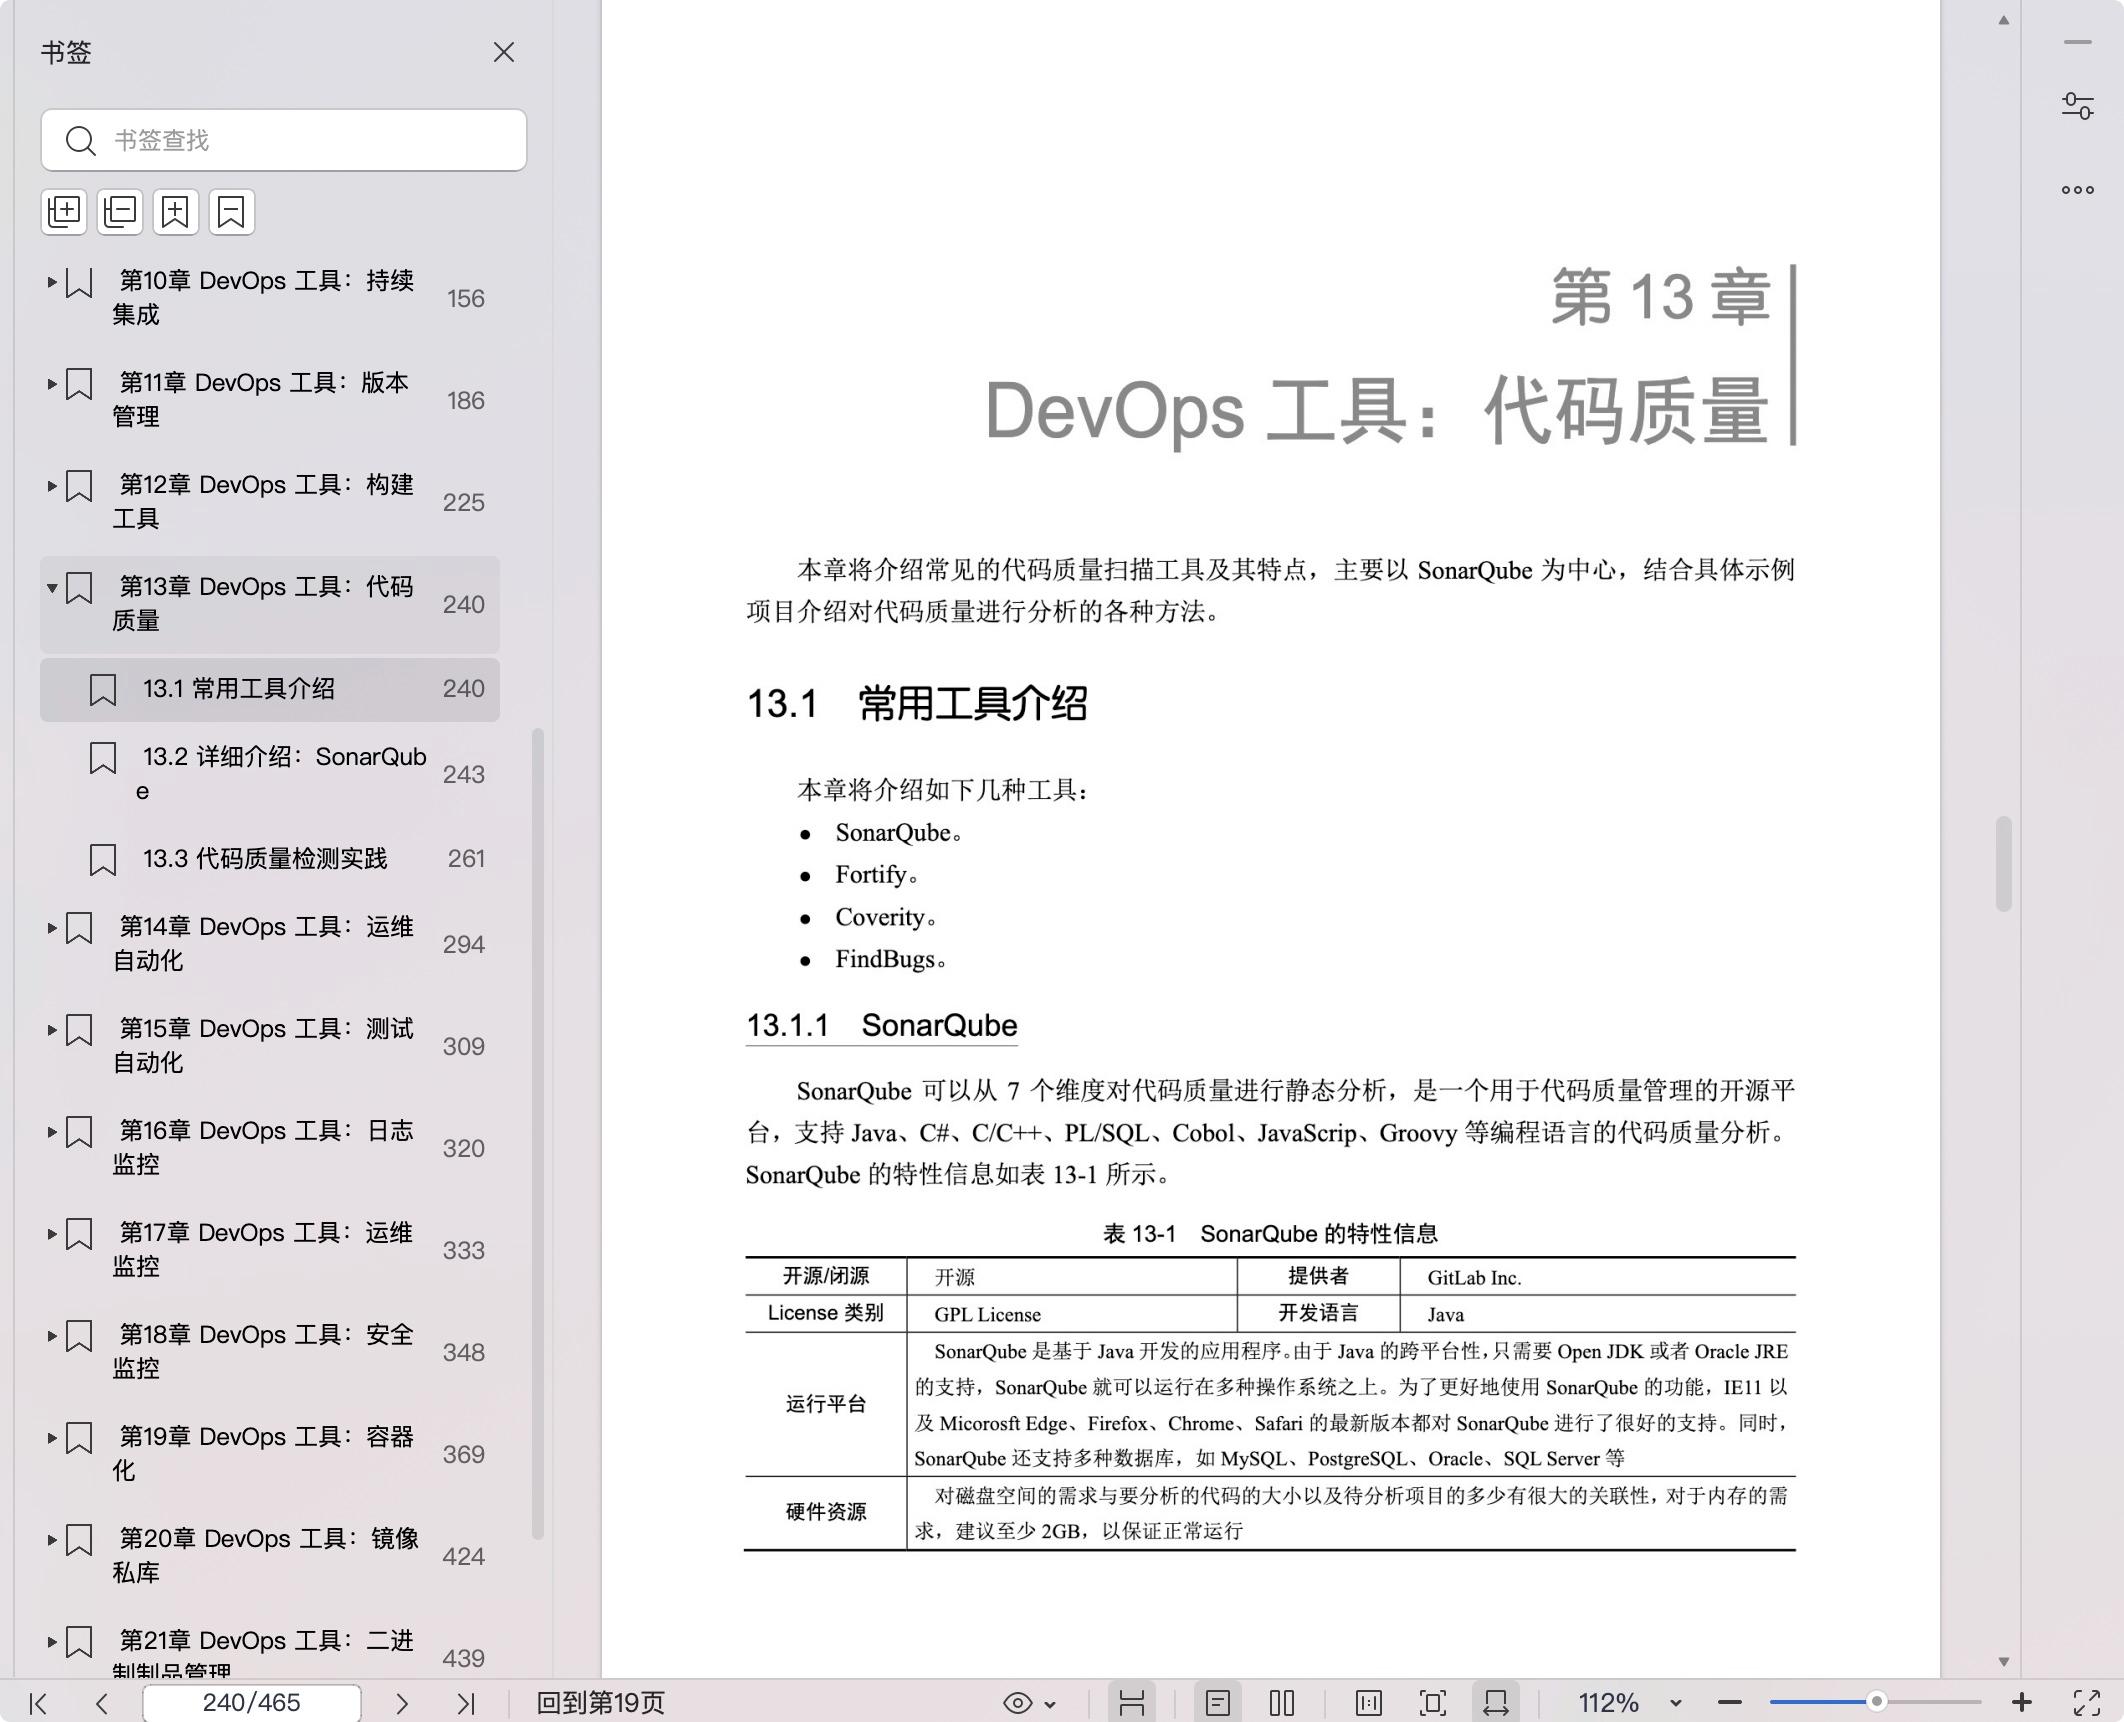Add a new bookmark icon
This screenshot has width=2124, height=1722.
click(x=176, y=212)
